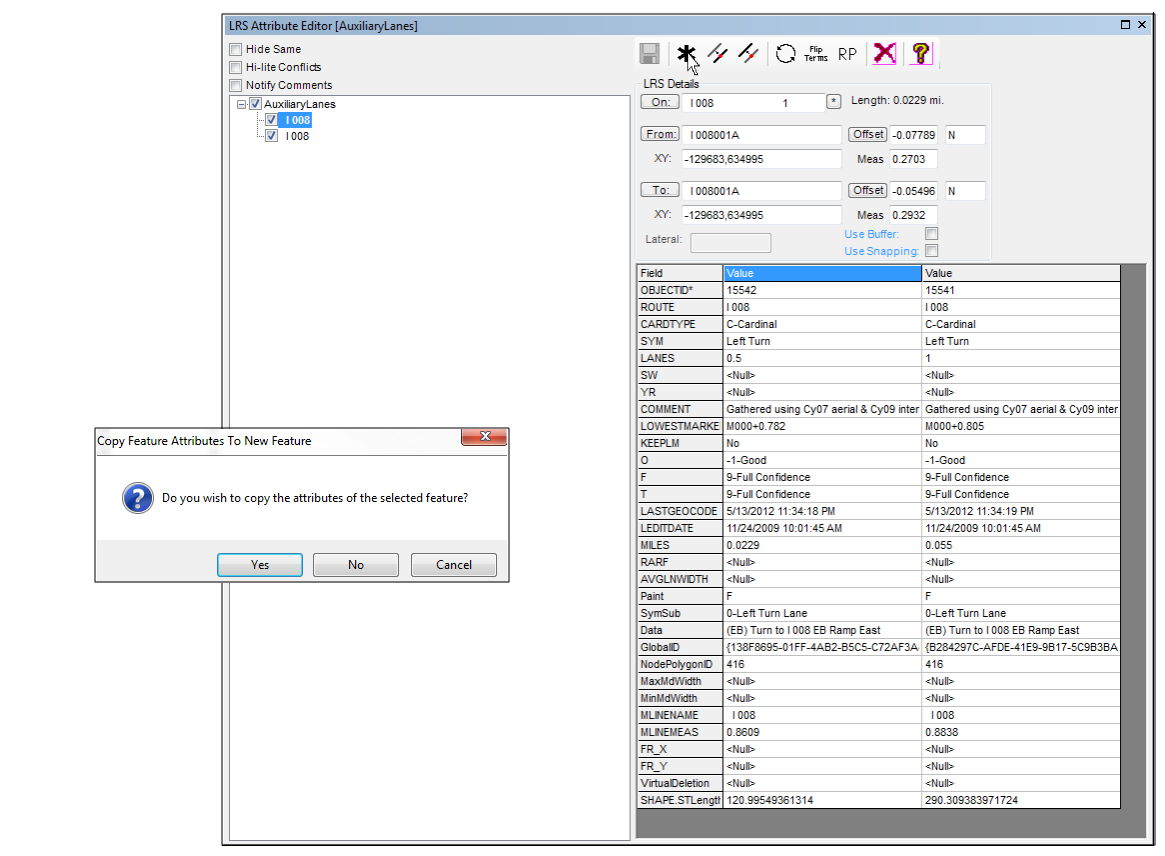The image size is (1165, 856).
Task: Activate the Flip Terms tool
Action: [815, 53]
